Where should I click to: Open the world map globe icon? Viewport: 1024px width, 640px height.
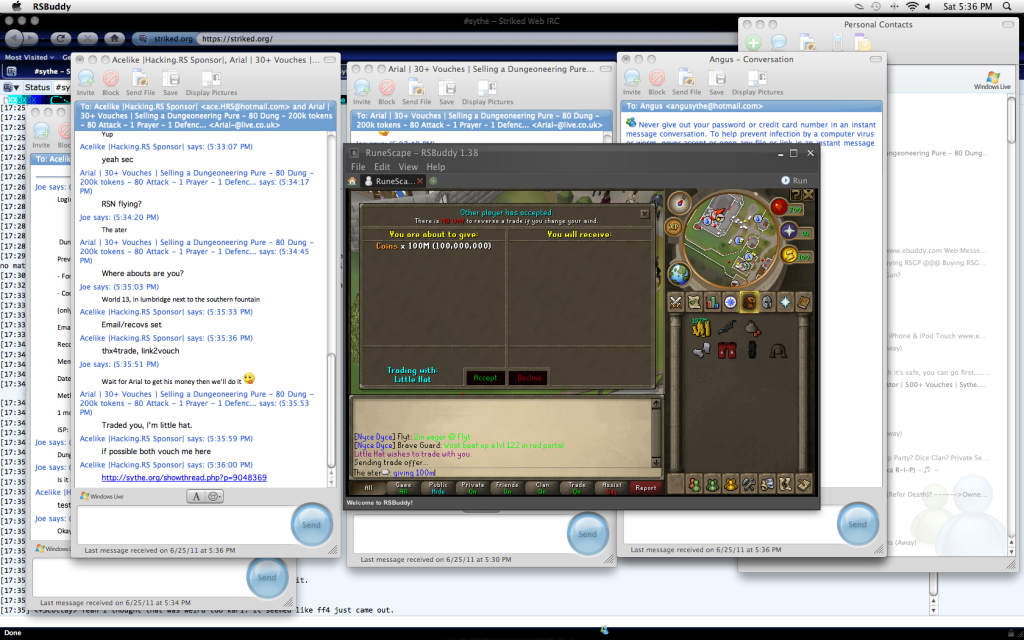click(679, 273)
